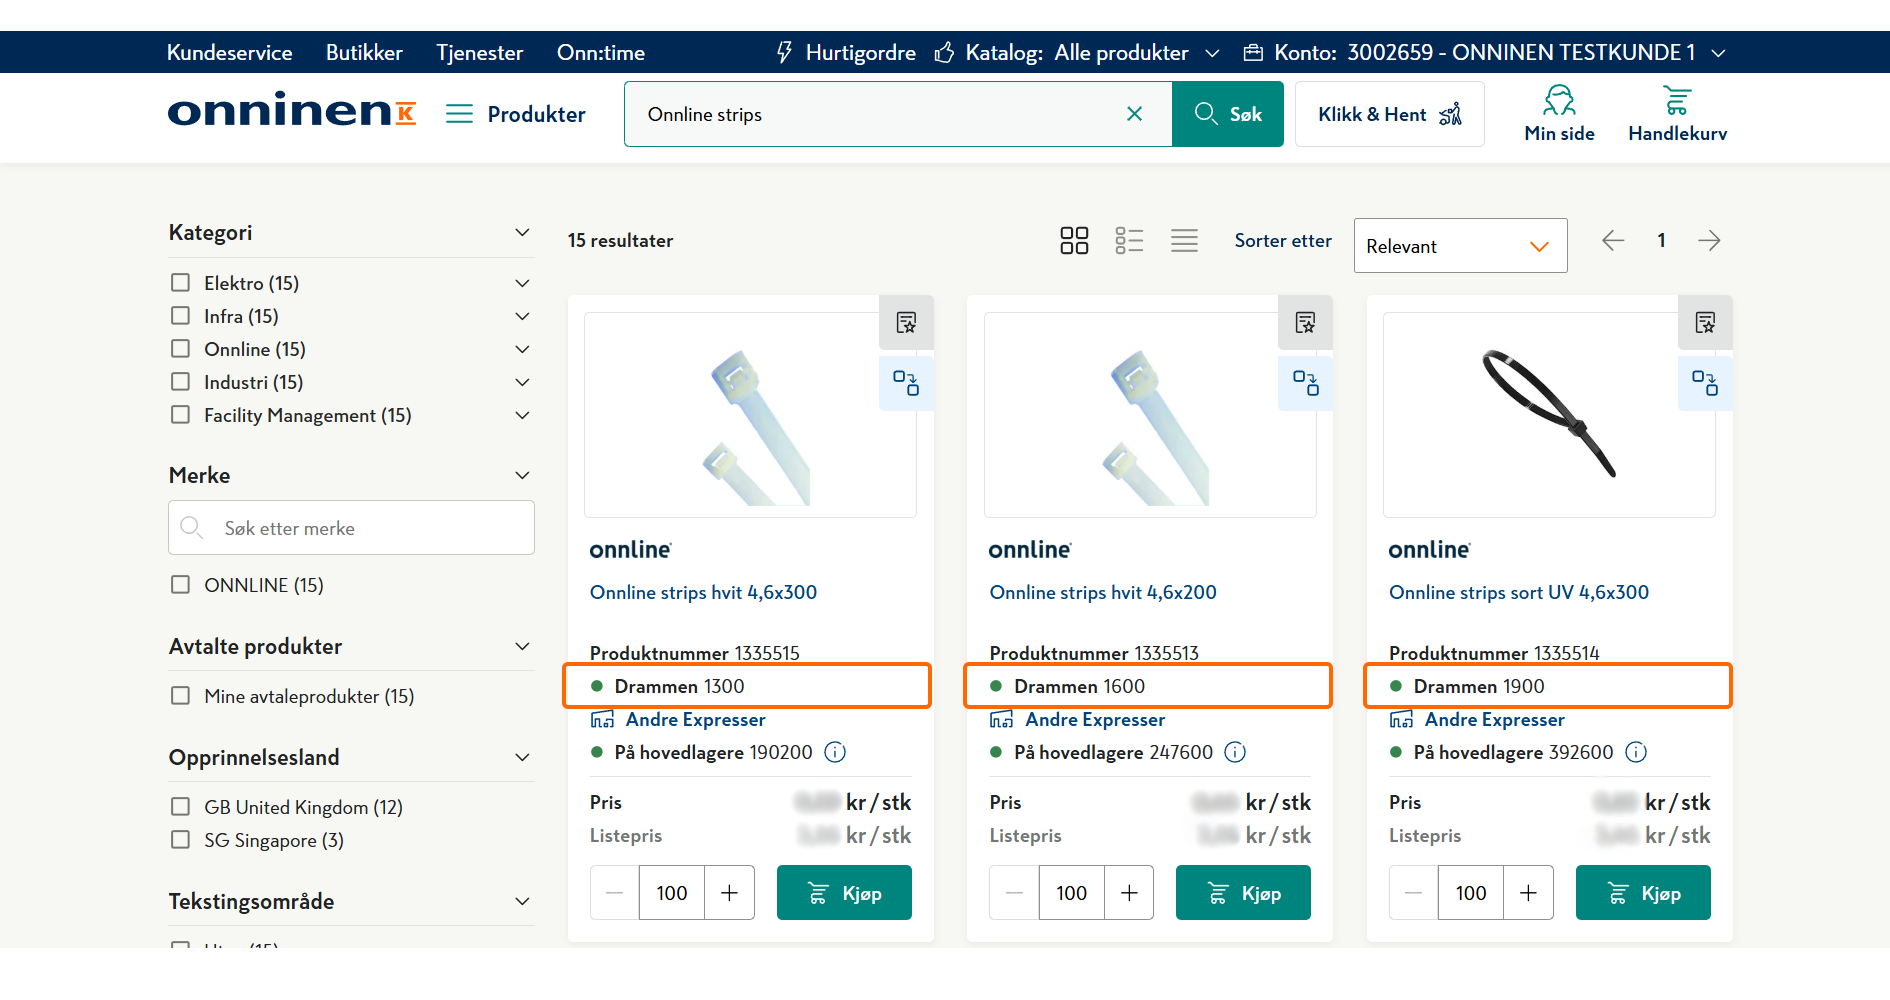The width and height of the screenshot is (1890, 1000).
Task: Buy Onnline strips hvit 4,6x300 with Kjøp
Action: 844,892
